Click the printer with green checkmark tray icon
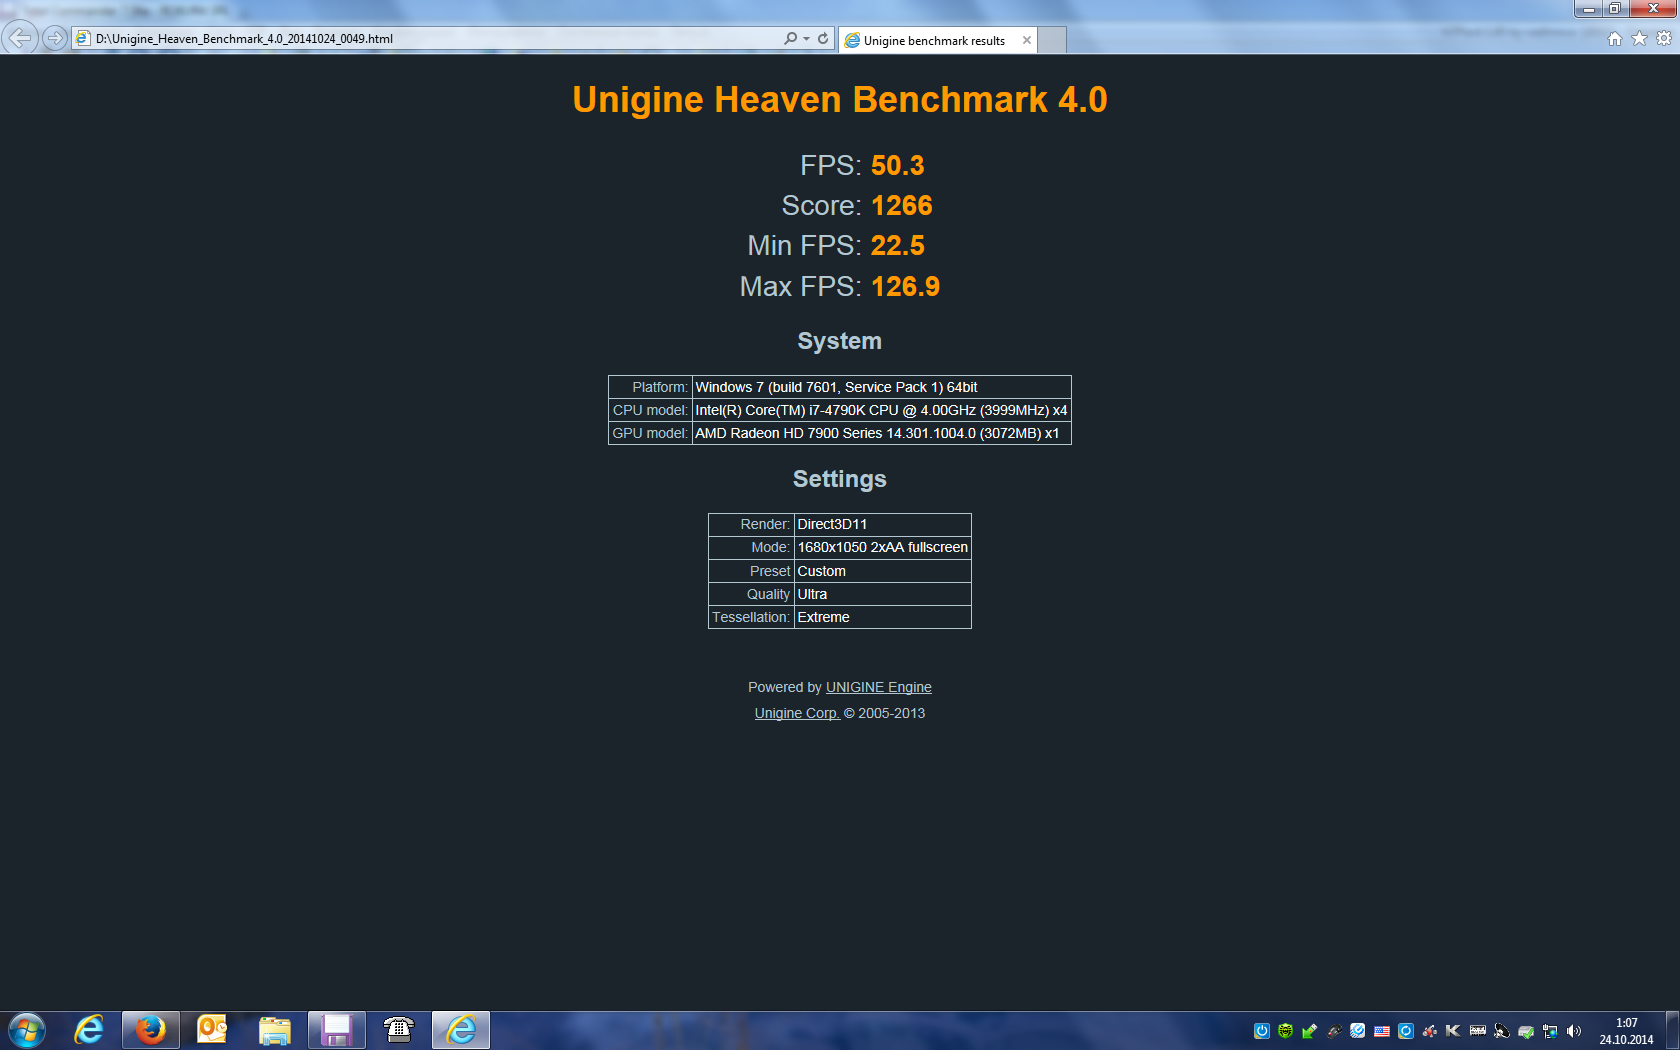Screen dimensions: 1680x1050 pyautogui.click(x=1526, y=1031)
